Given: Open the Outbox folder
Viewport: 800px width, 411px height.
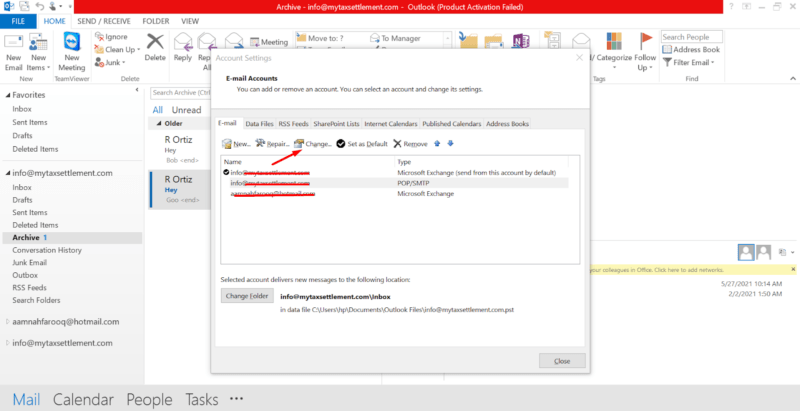Looking at the screenshot, I should click(25, 275).
